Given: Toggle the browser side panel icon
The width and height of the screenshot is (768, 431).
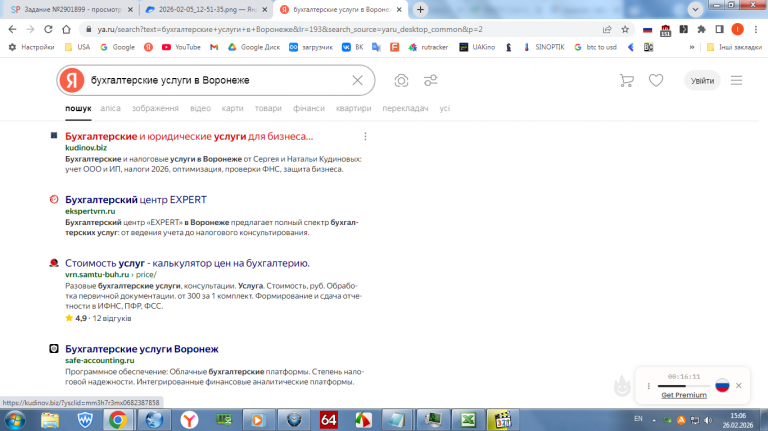Looking at the screenshot, I should click(720, 29).
